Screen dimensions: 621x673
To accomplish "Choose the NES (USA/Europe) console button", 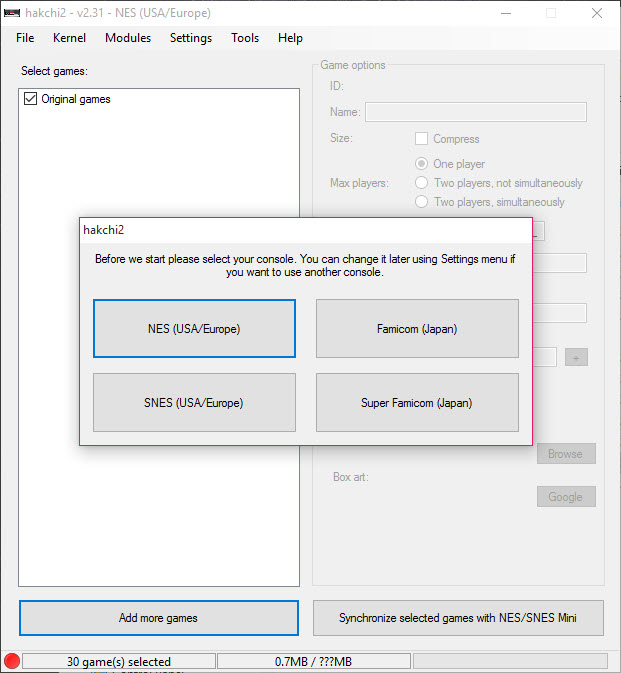I will (x=194, y=328).
